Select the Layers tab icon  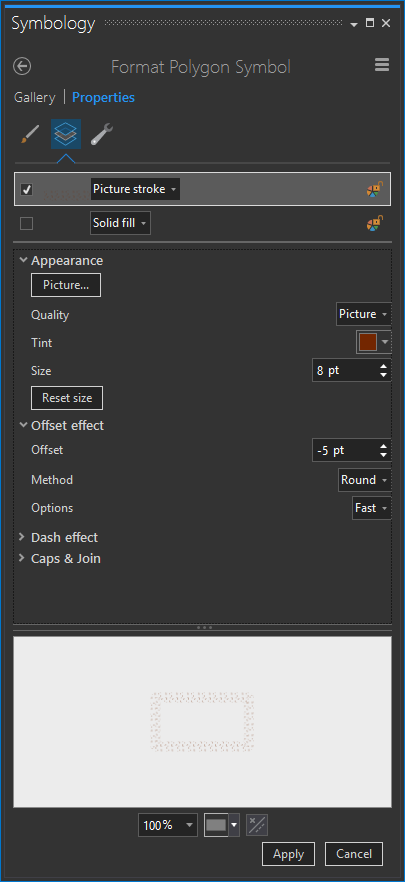coord(66,134)
